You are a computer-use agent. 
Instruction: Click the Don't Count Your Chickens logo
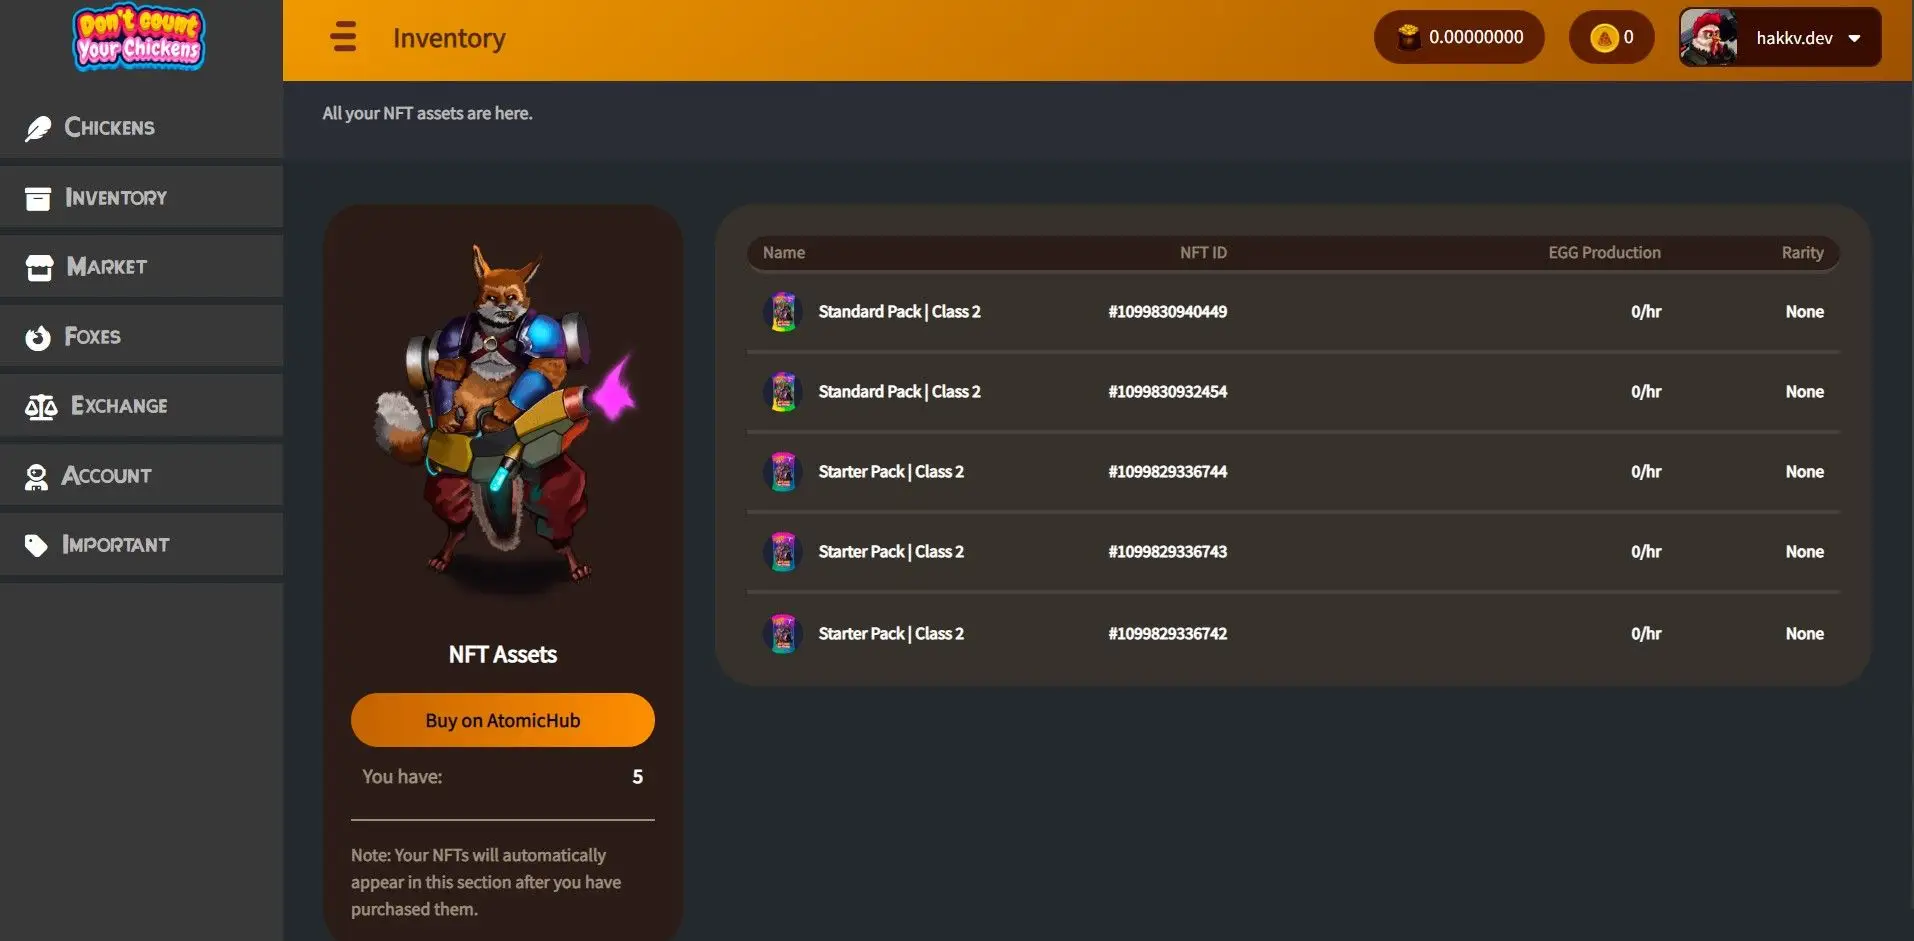(x=139, y=38)
